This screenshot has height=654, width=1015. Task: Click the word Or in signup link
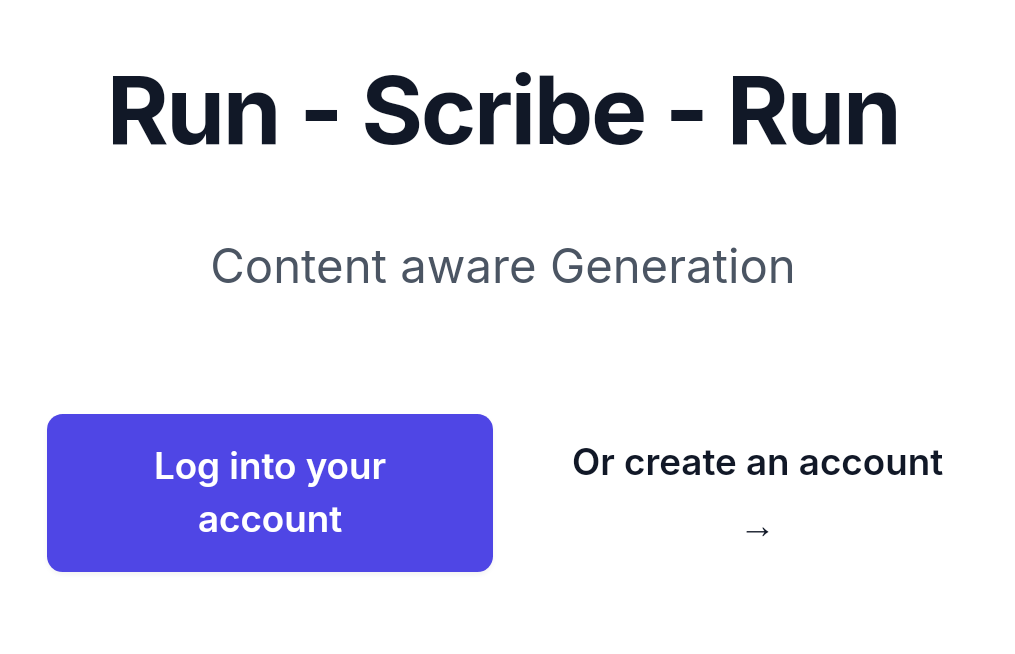(x=594, y=463)
